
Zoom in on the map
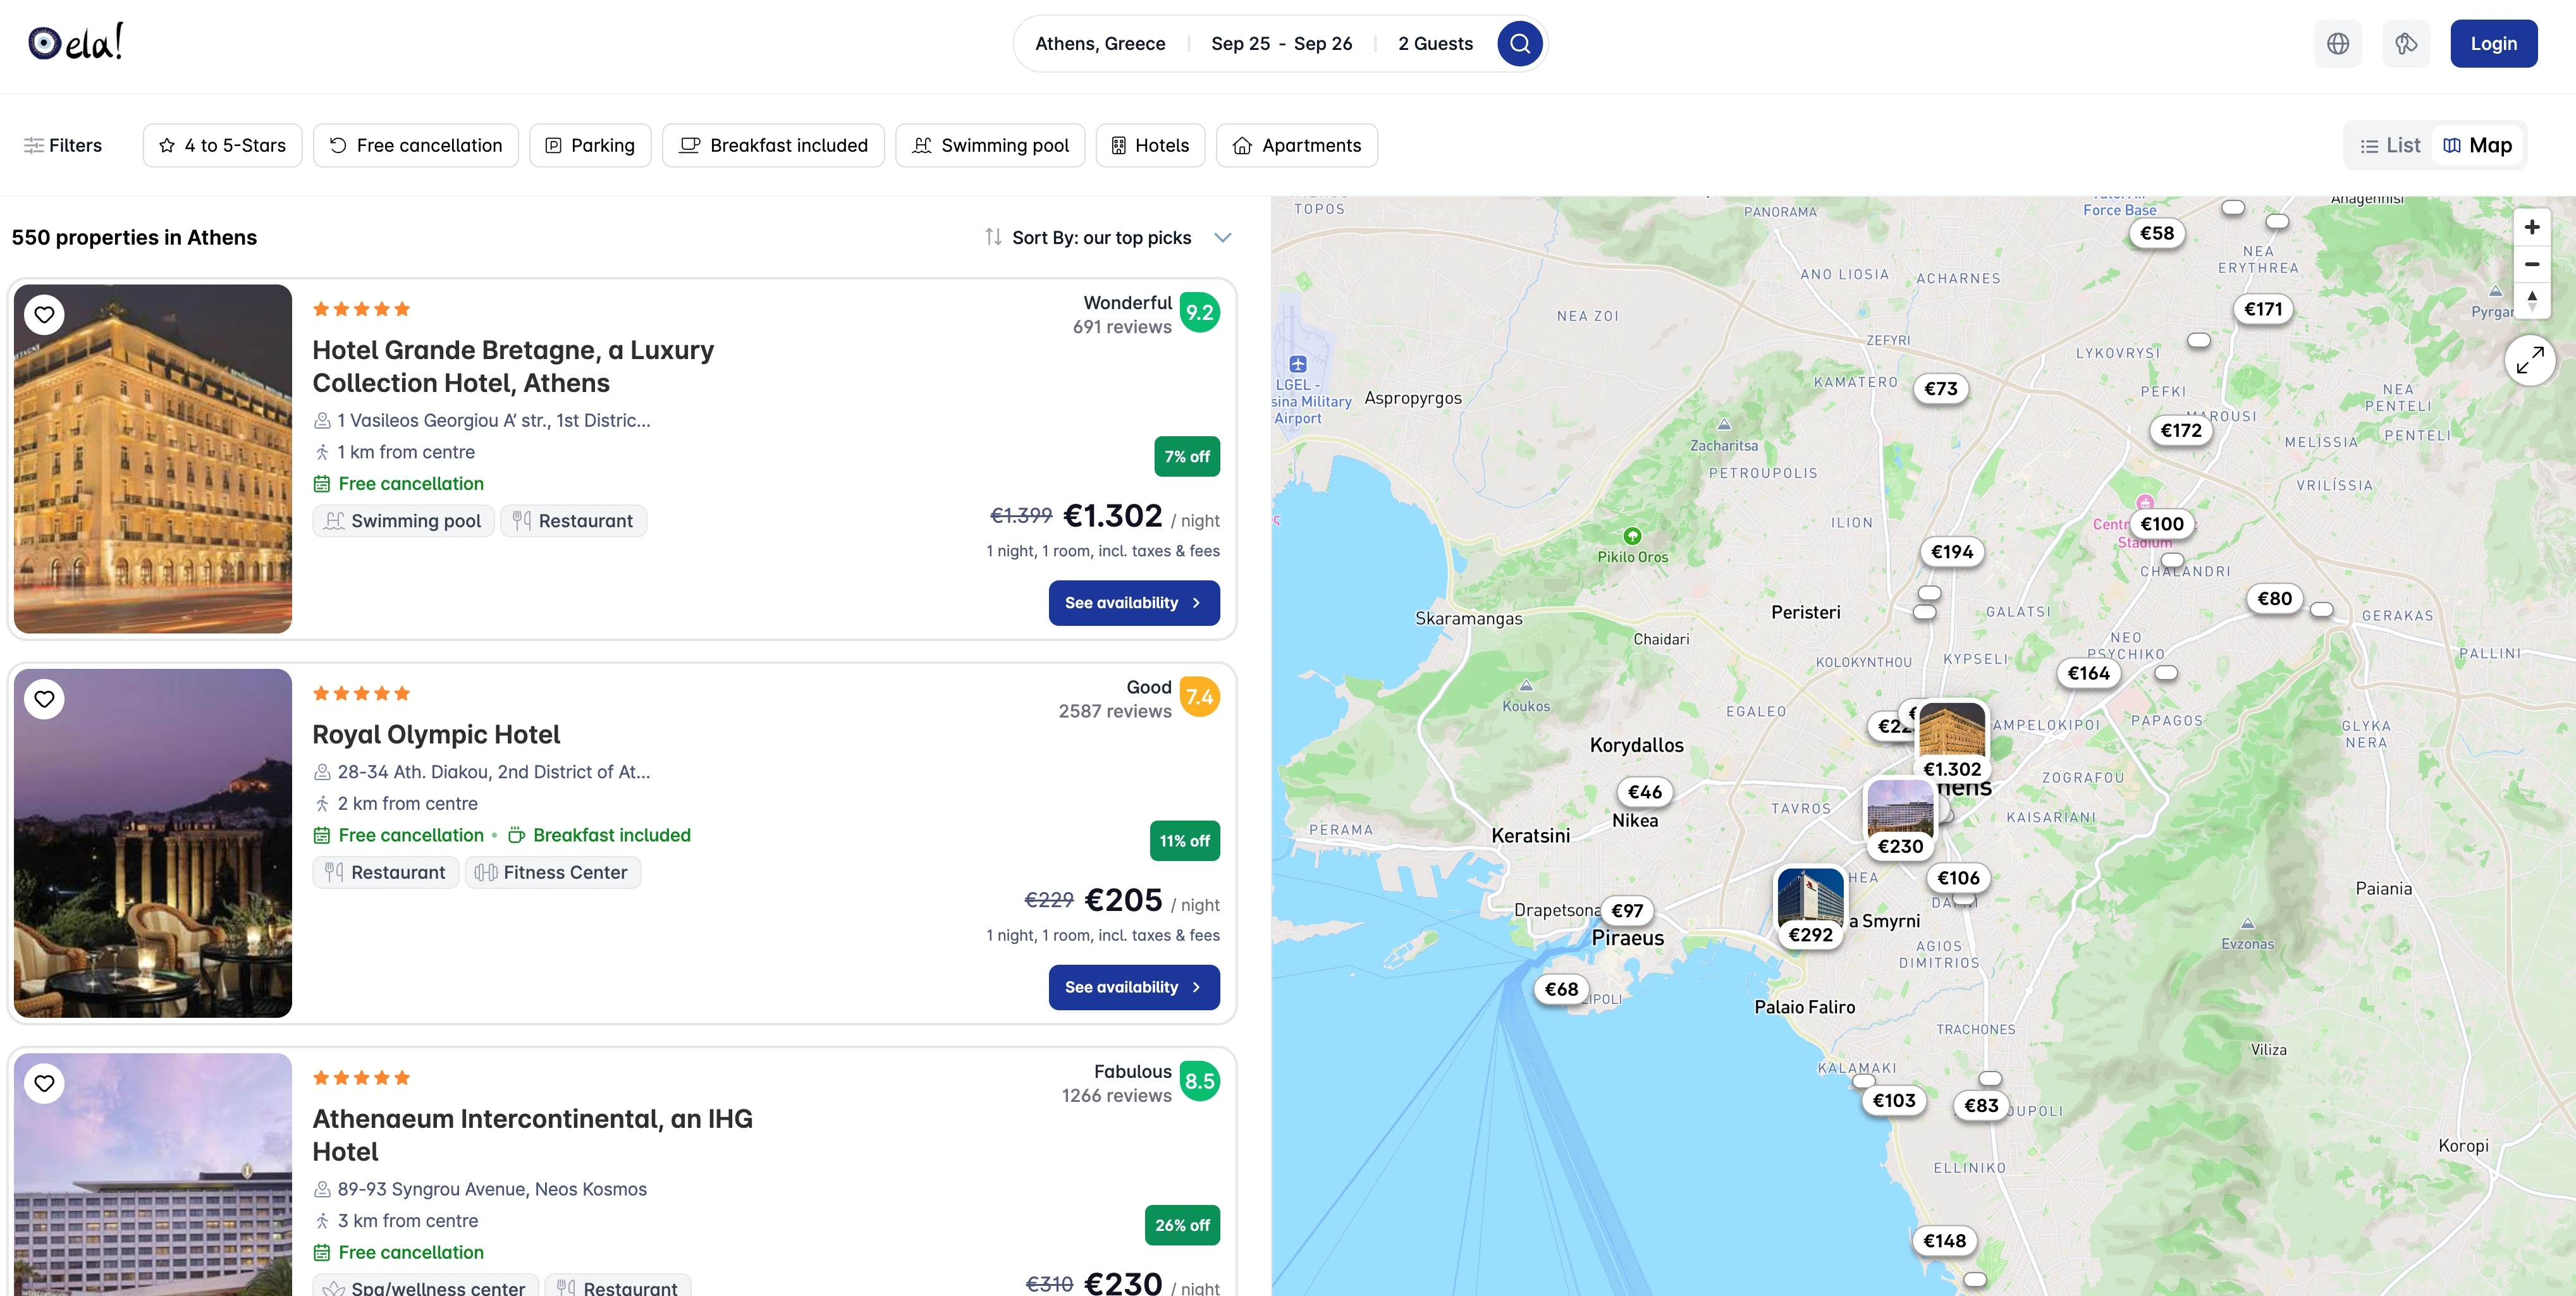(x=2531, y=228)
